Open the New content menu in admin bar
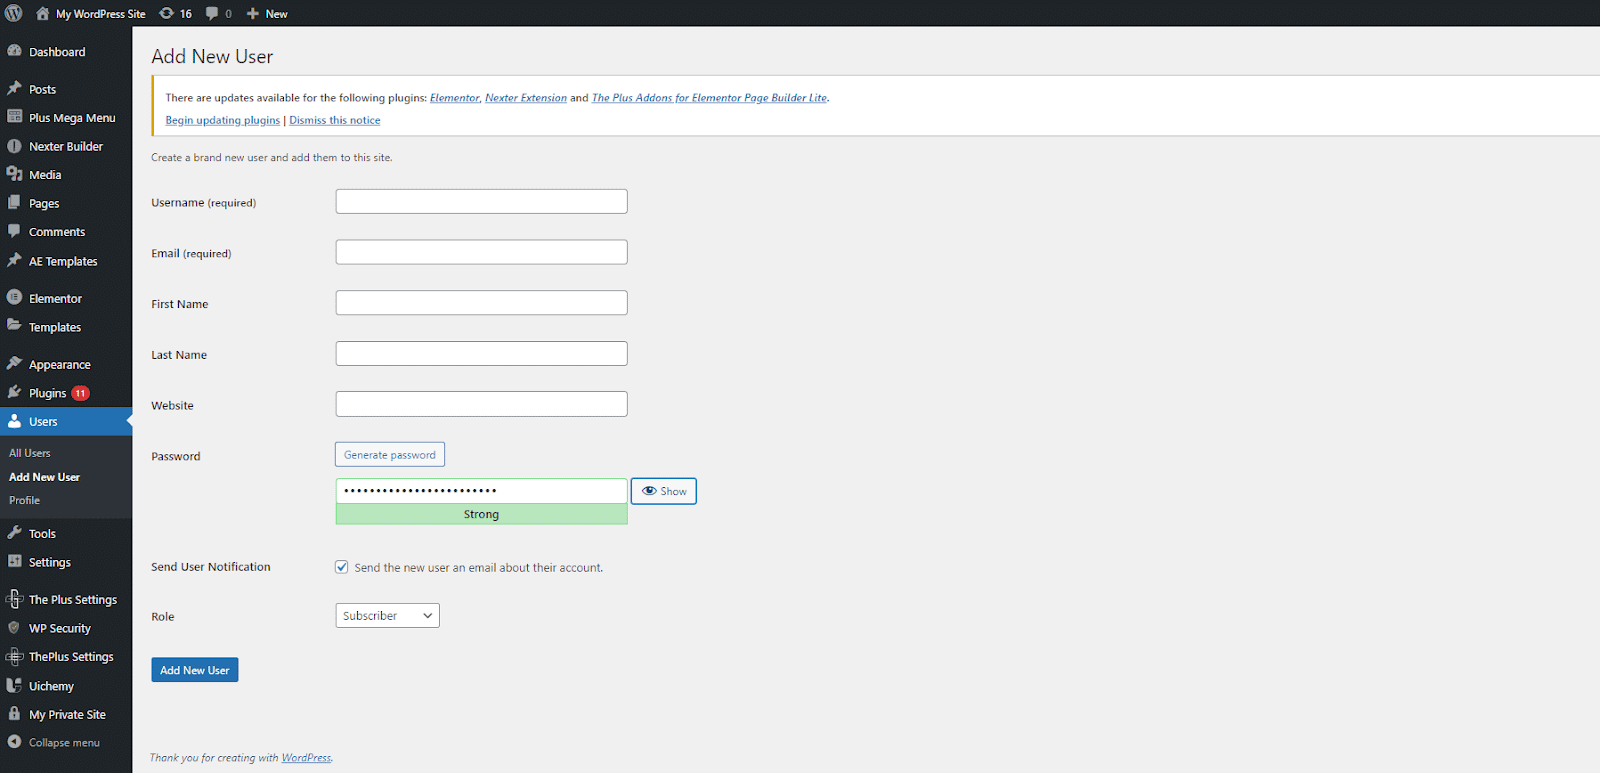Screen dimensions: 1600x773 pyautogui.click(x=267, y=14)
